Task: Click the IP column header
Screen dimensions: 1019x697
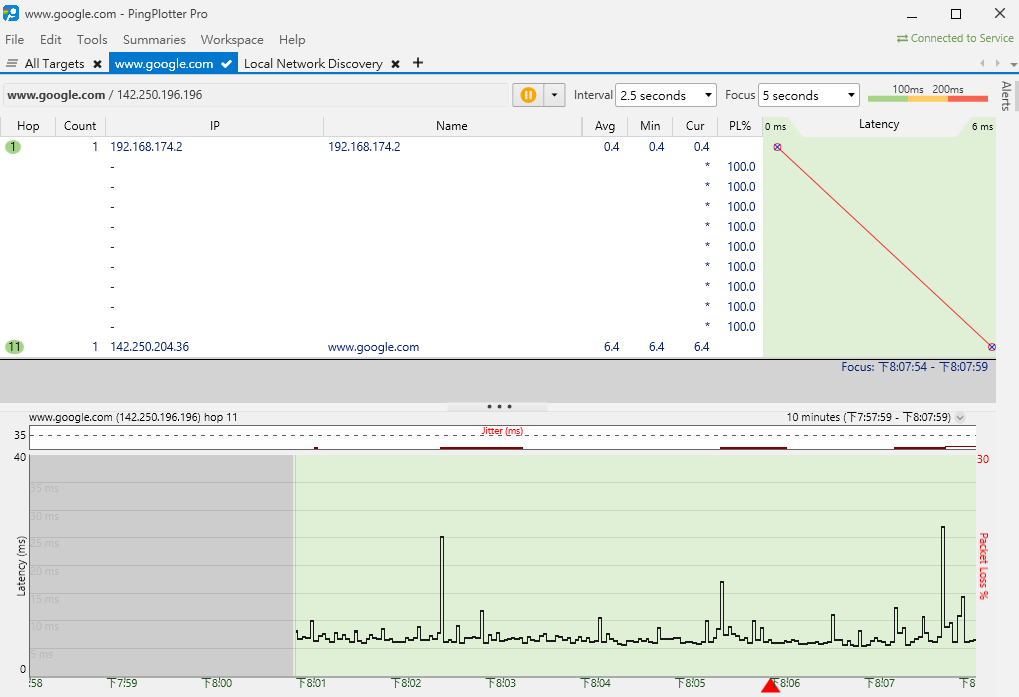Action: pyautogui.click(x=214, y=126)
